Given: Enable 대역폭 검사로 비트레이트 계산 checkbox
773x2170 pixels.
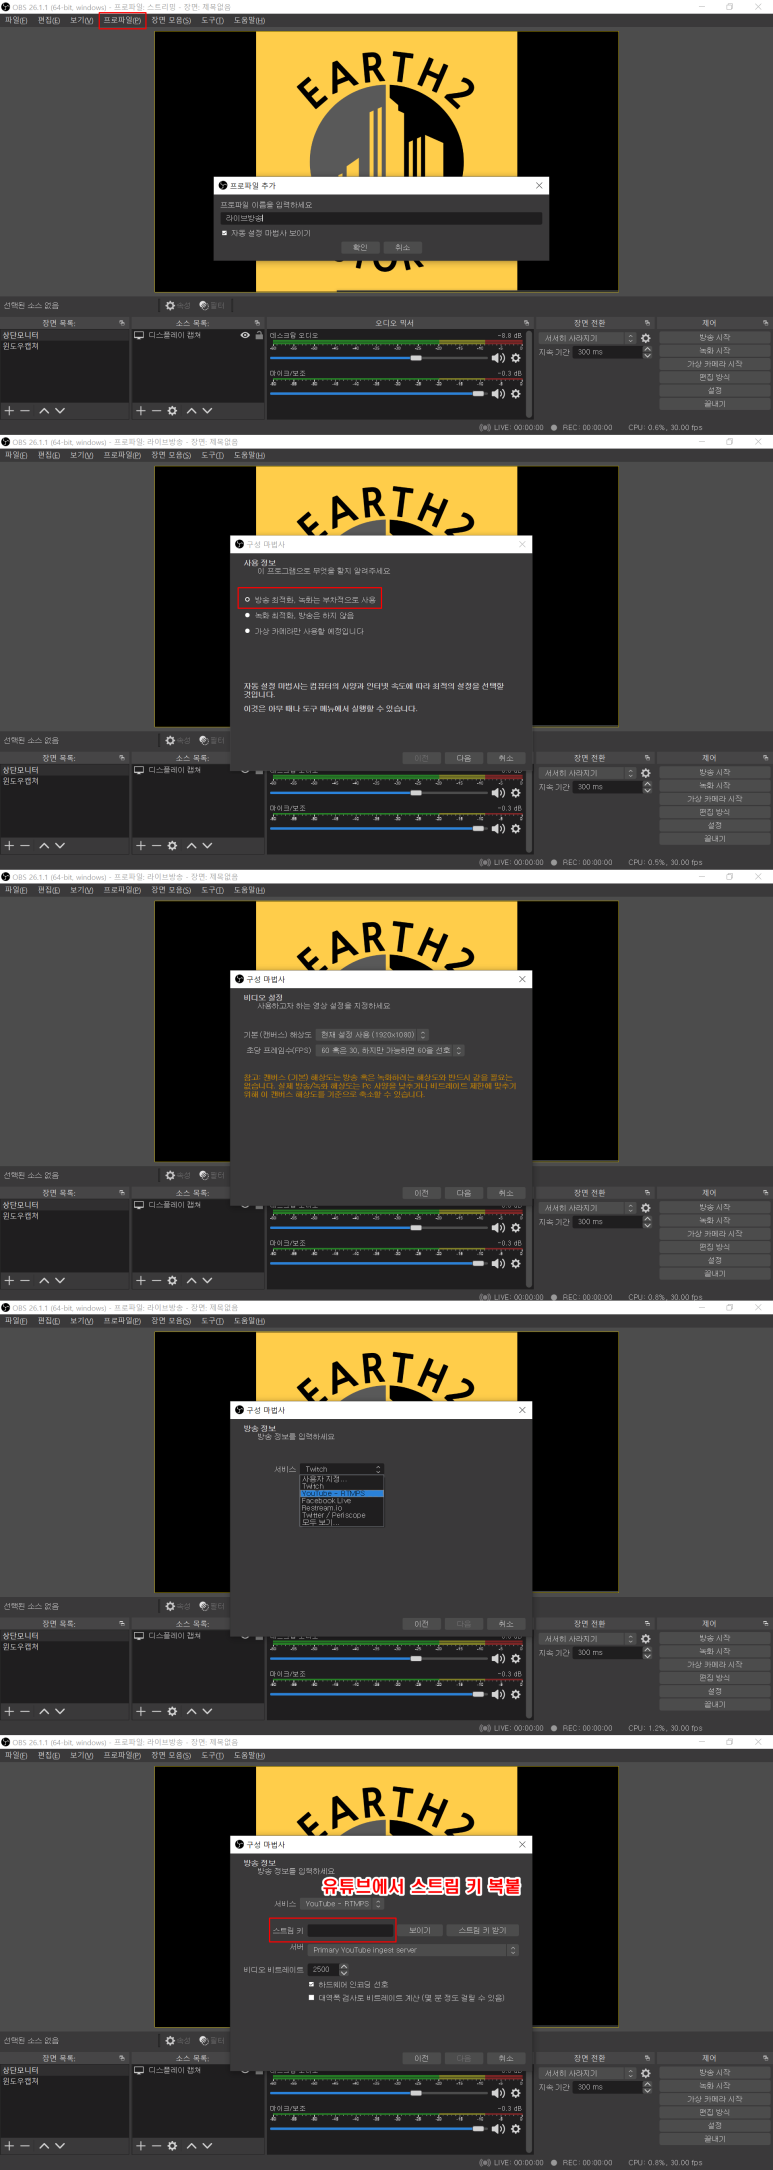Looking at the screenshot, I should [x=312, y=1998].
